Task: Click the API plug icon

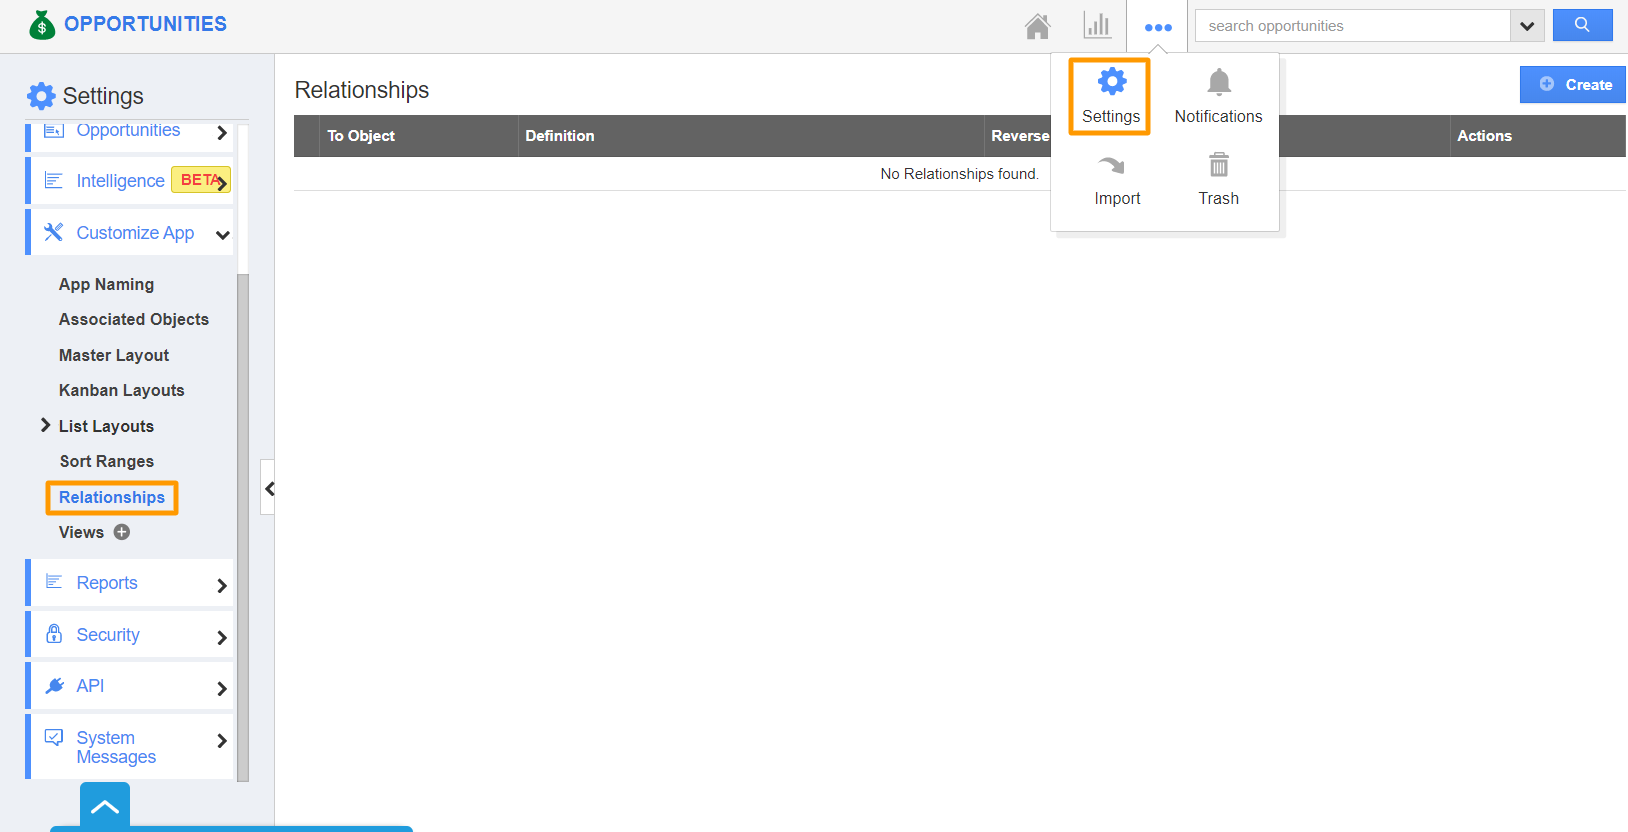Action: [x=54, y=685]
